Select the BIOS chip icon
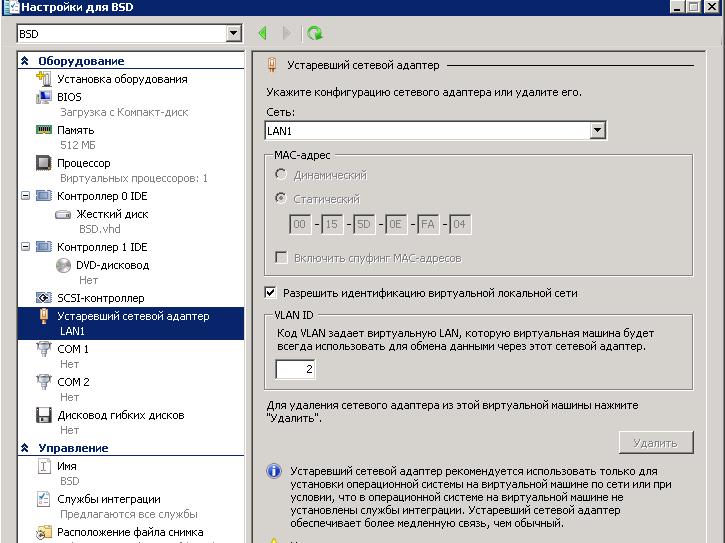Viewport: 725px width, 543px height. pos(43,97)
